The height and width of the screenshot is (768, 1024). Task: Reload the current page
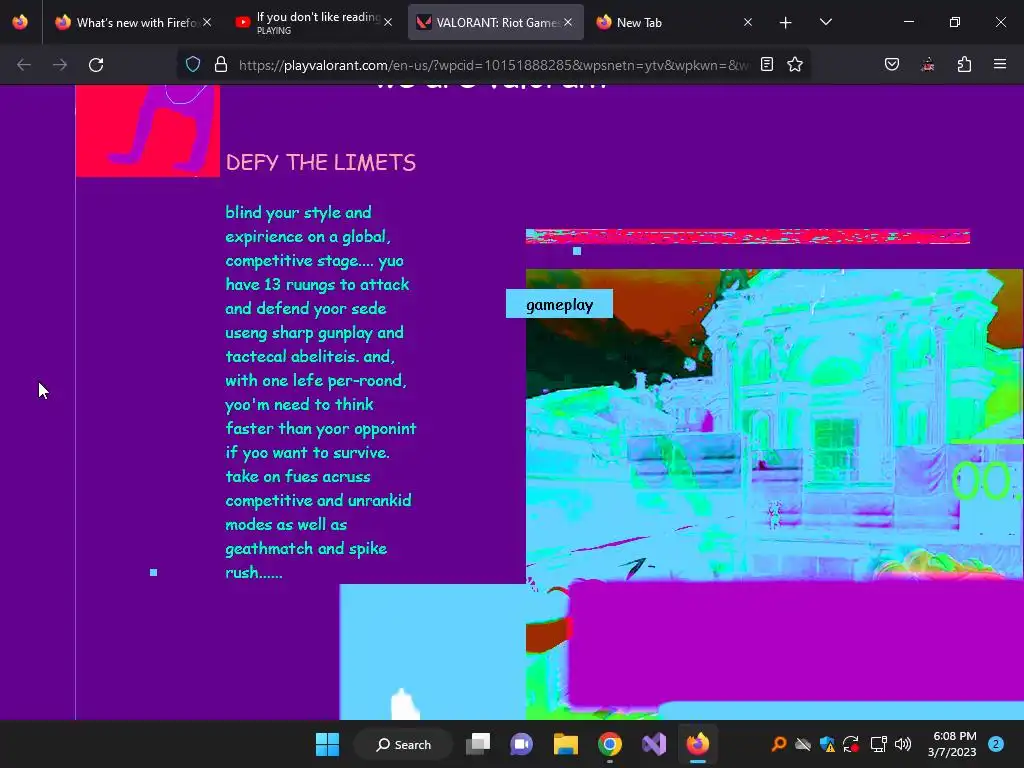click(x=96, y=65)
